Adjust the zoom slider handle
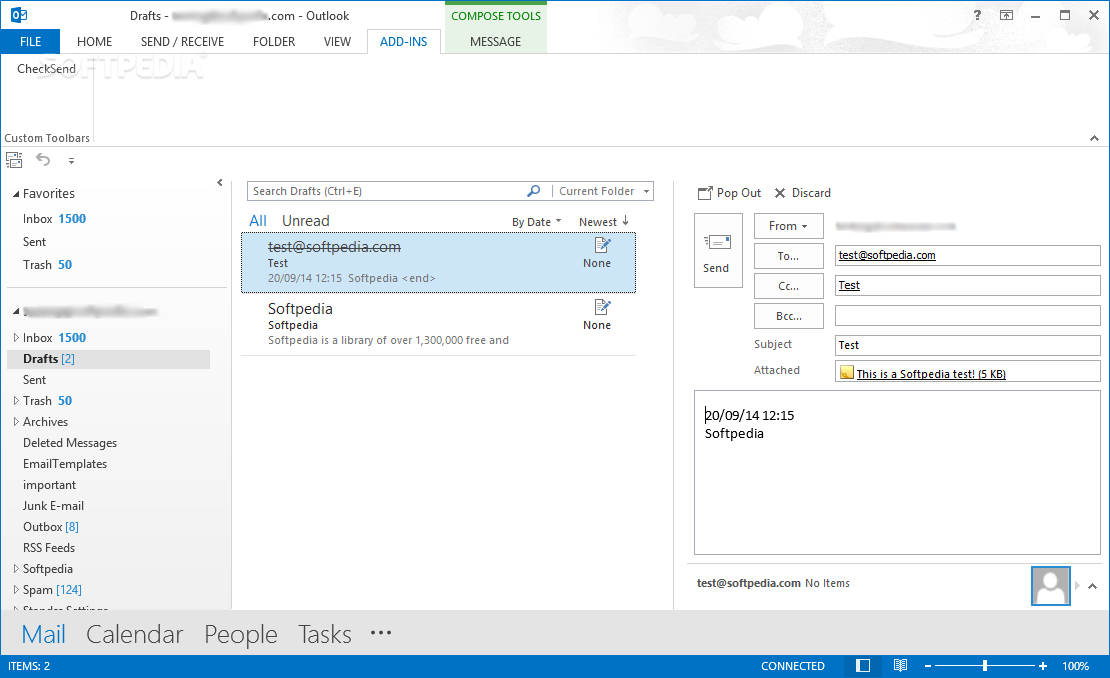The height and width of the screenshot is (678, 1110). (985, 666)
